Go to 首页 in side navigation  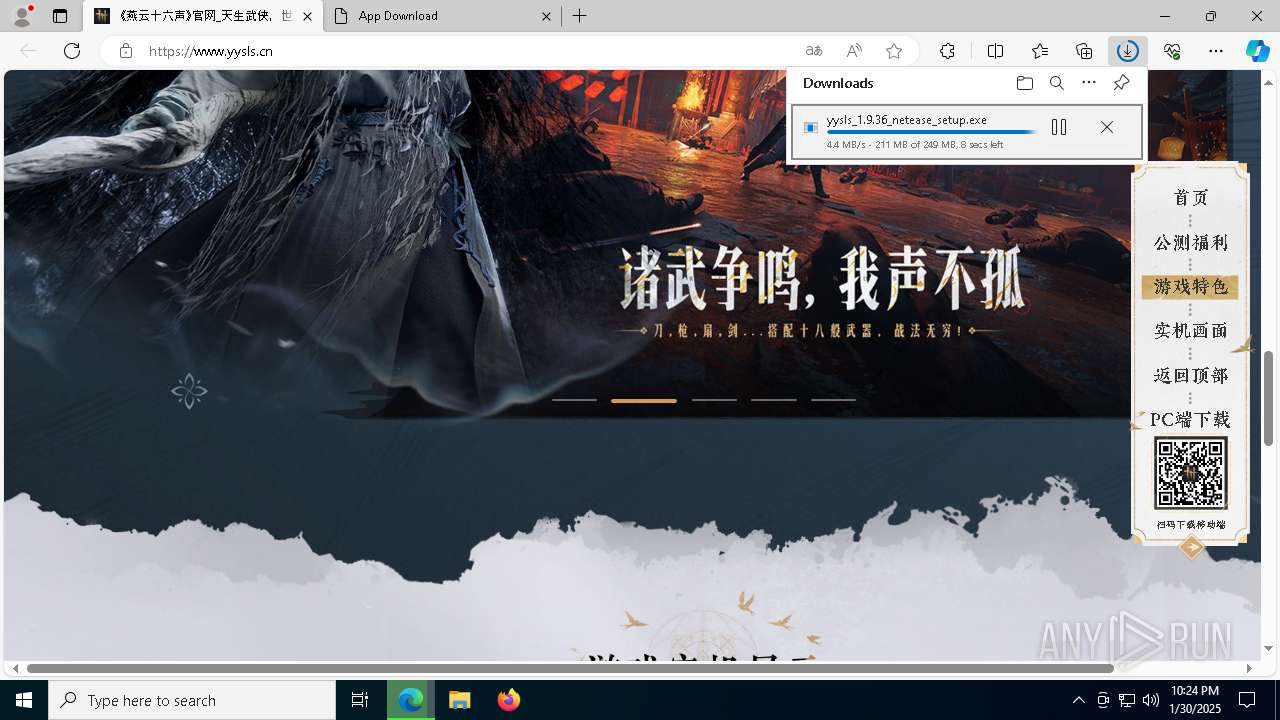[x=1190, y=198]
